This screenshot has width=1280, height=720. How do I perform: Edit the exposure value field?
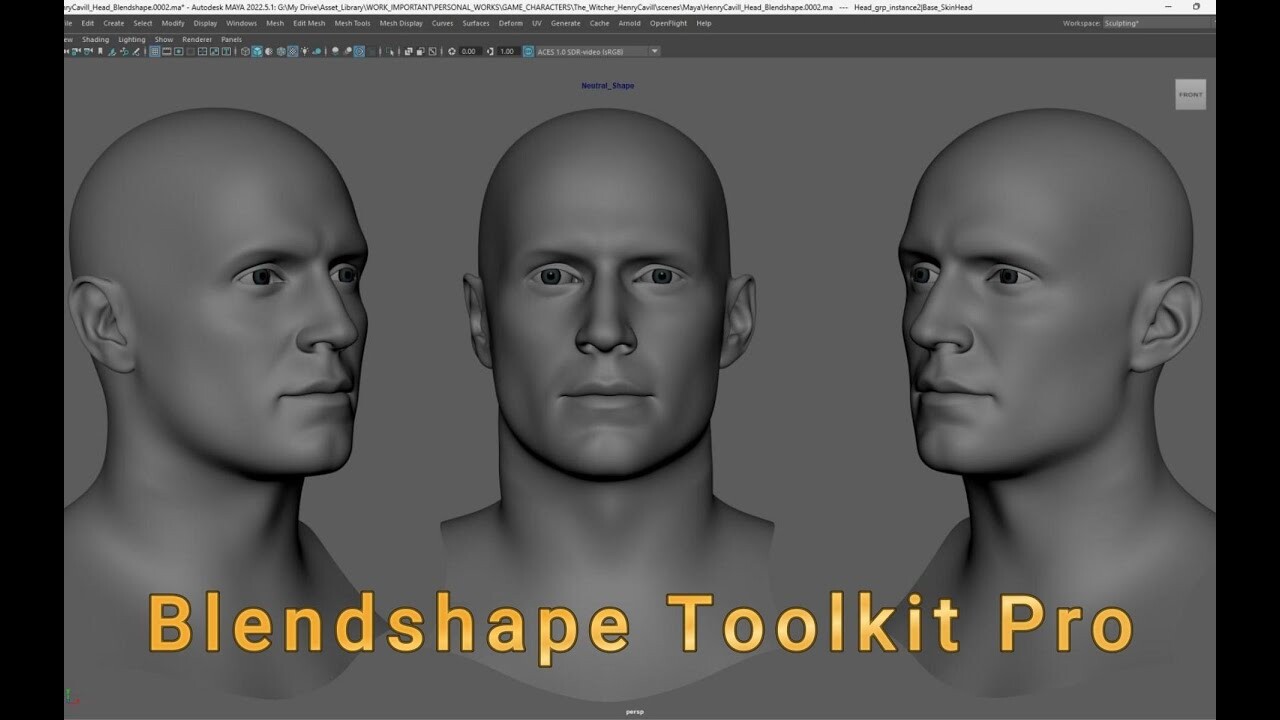coord(467,51)
